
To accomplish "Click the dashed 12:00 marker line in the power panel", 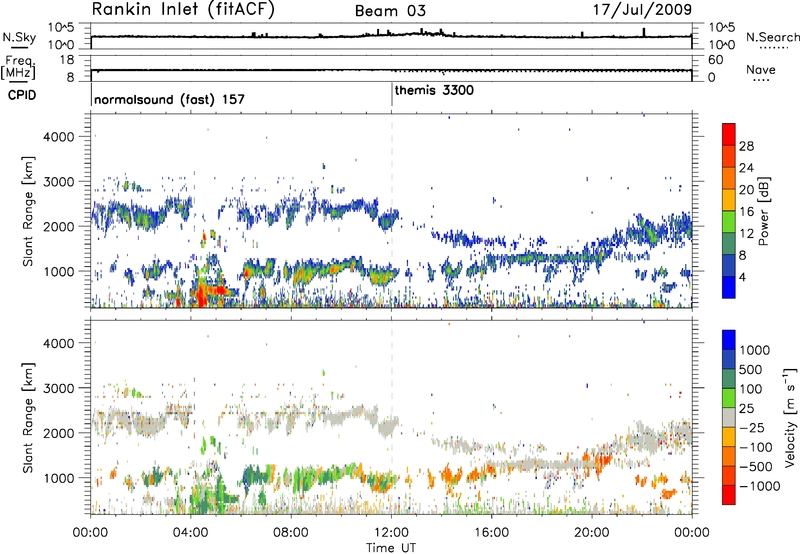I will (392, 211).
